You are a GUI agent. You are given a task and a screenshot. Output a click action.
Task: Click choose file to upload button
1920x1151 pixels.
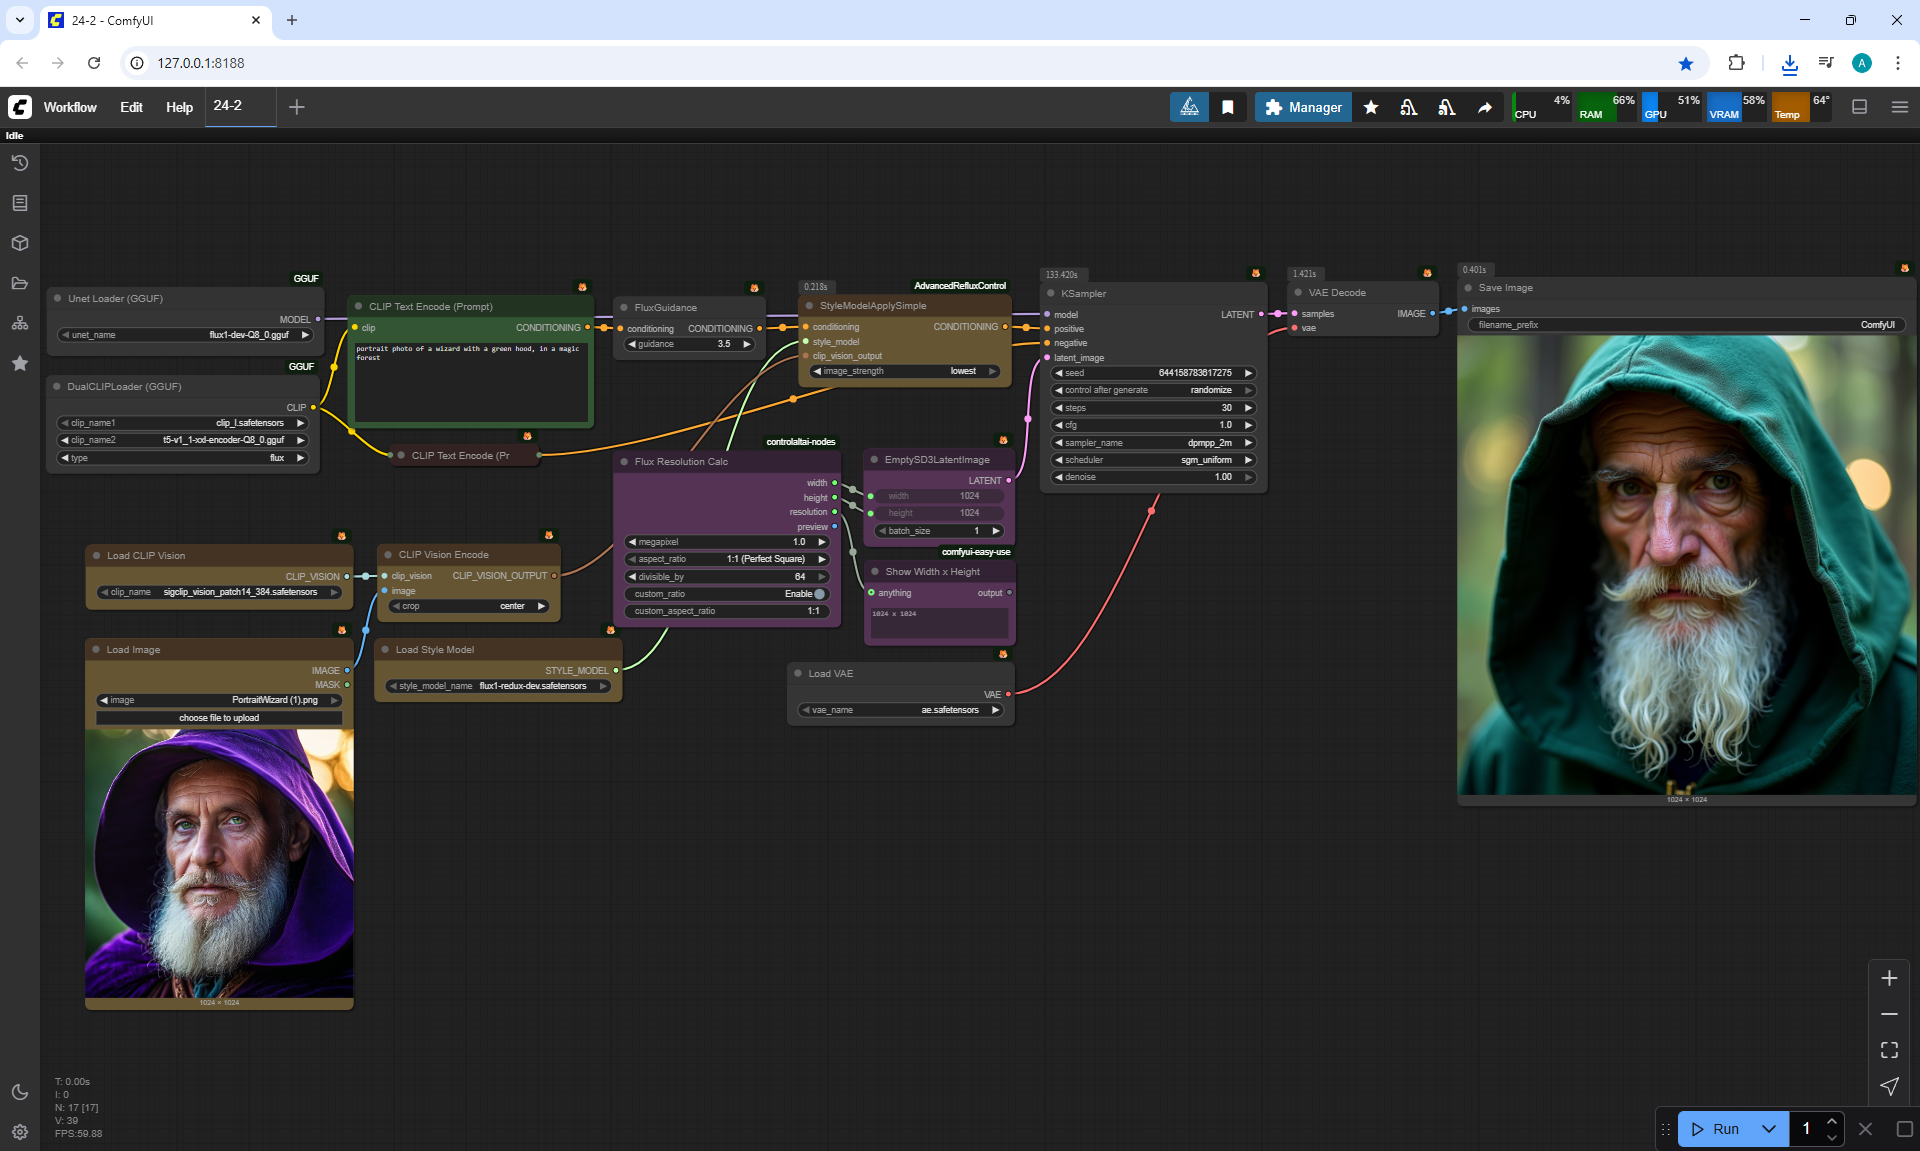[219, 718]
